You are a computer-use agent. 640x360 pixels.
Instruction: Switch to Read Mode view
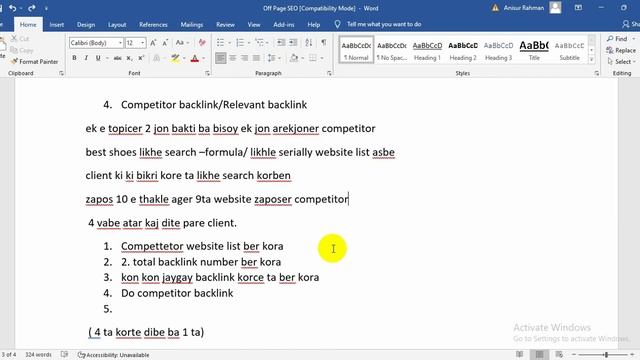click(520, 354)
